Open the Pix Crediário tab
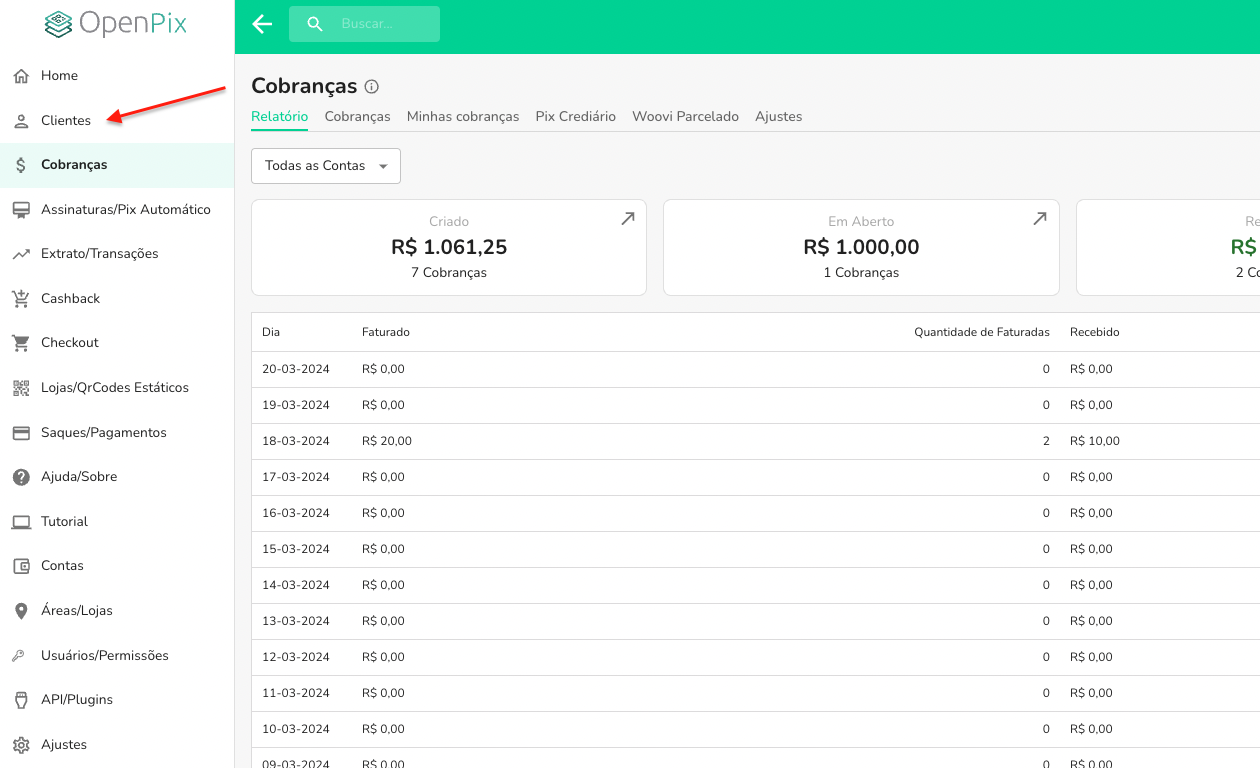1260x768 pixels. [x=575, y=117]
